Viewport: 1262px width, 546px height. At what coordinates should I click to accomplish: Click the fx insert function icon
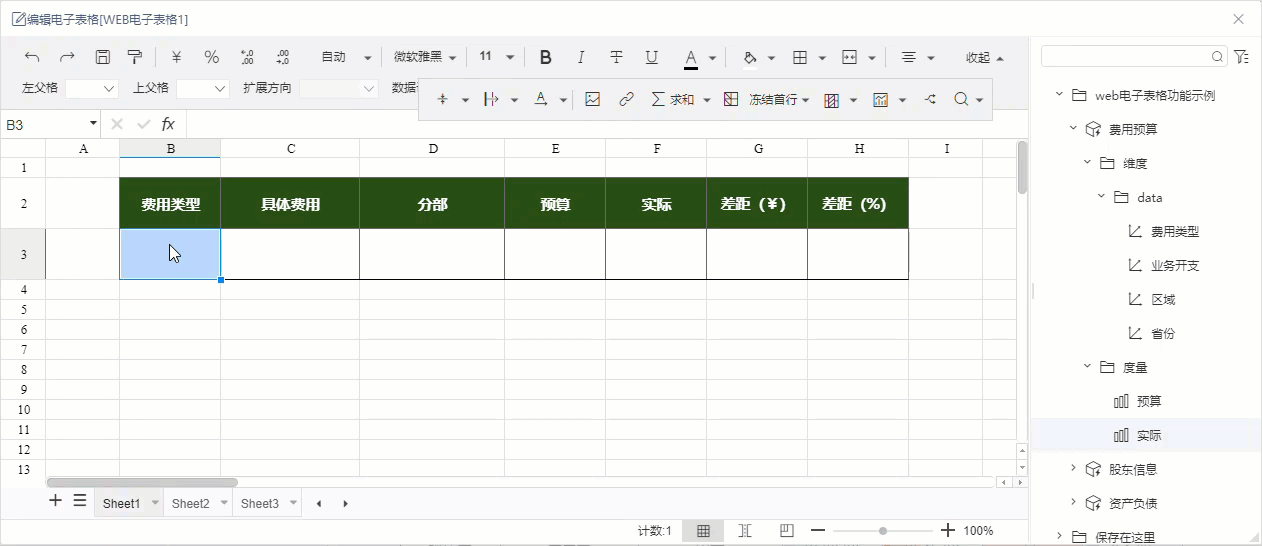point(168,124)
